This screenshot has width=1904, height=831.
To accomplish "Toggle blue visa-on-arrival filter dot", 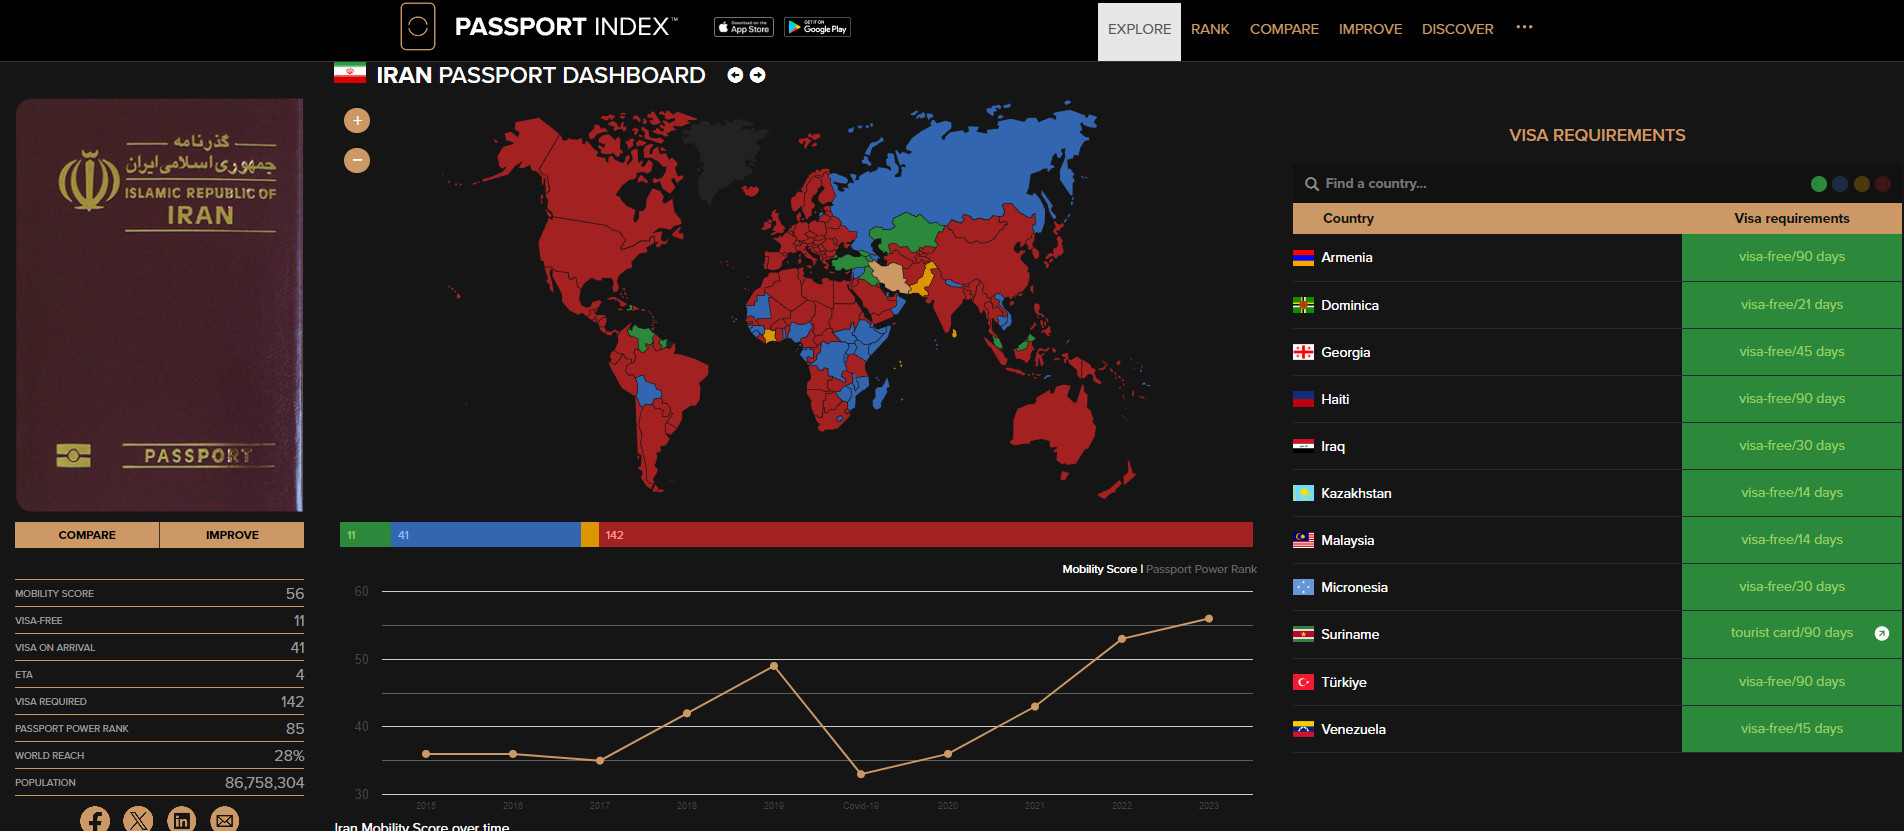I will click(x=1840, y=184).
